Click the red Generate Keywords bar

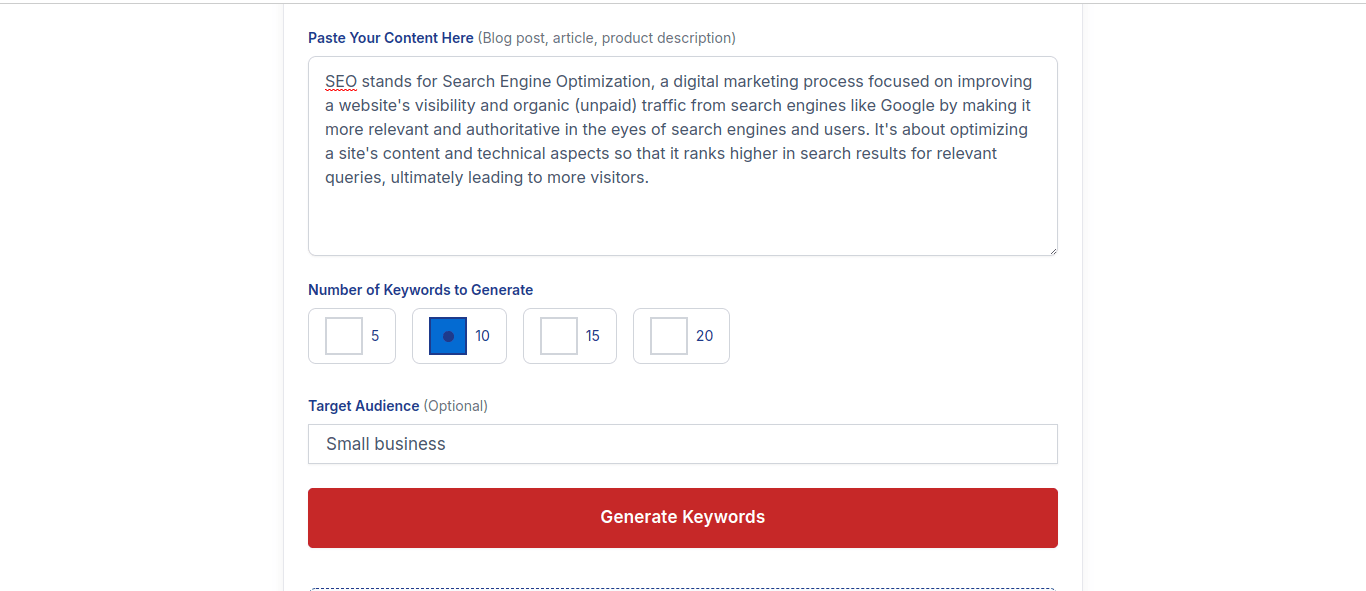click(683, 517)
